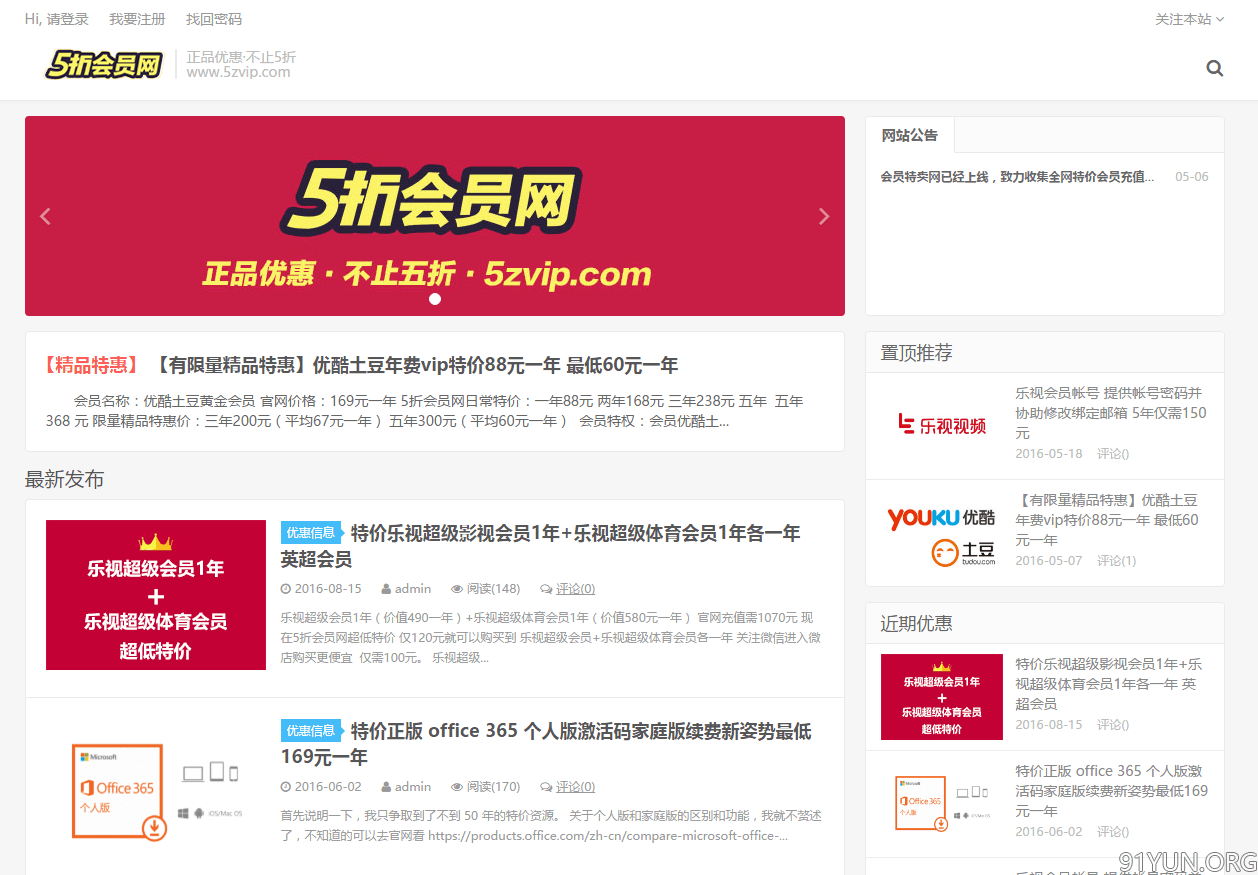1258x875 pixels.
Task: Click 优惠信息 tag on office 365 post
Action: [x=311, y=731]
